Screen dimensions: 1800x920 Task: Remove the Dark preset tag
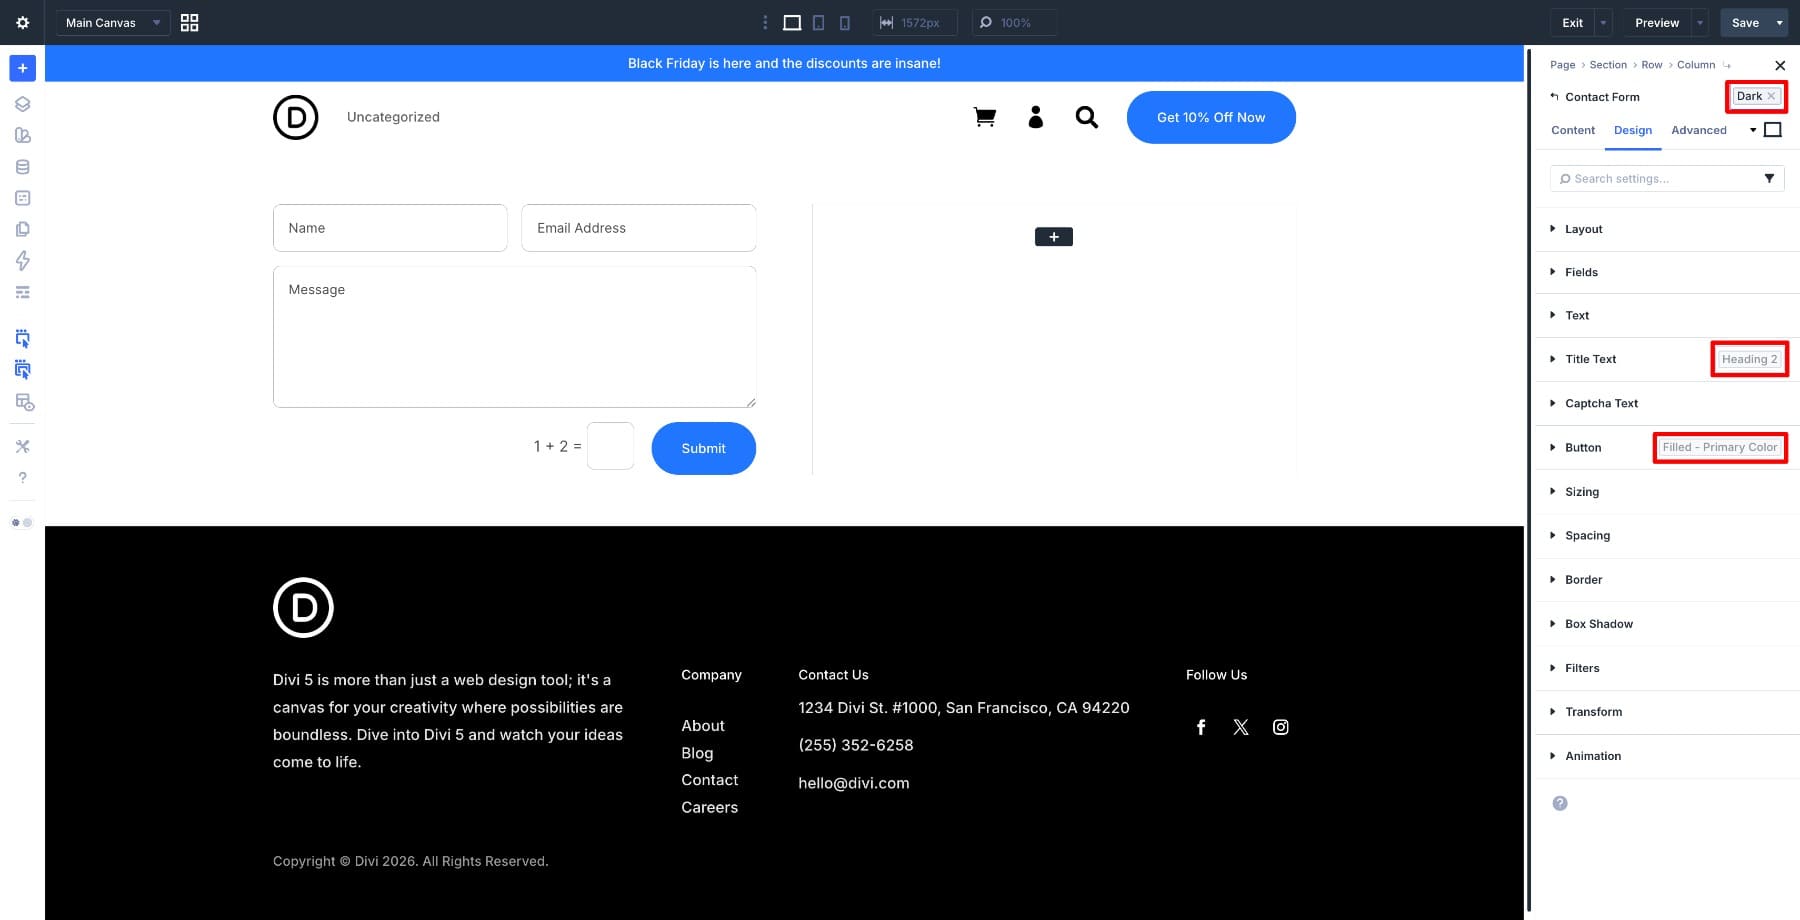1771,96
